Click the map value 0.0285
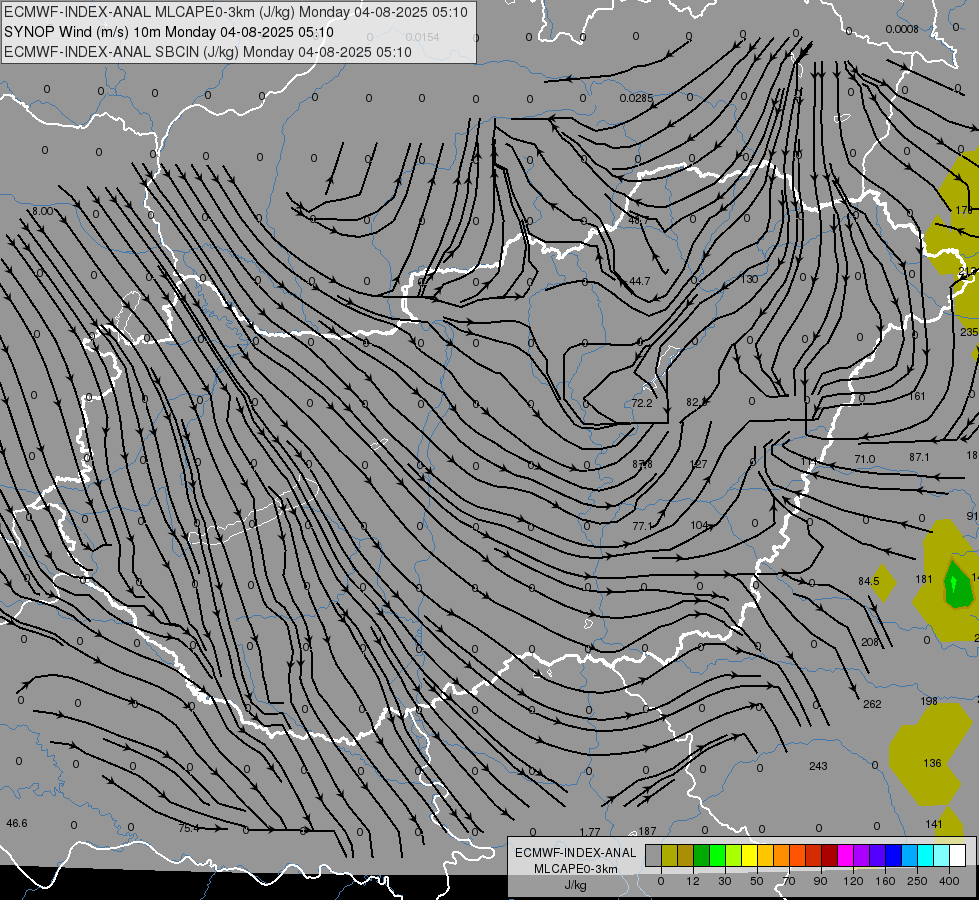Screen dimensions: 979x900 point(636,98)
